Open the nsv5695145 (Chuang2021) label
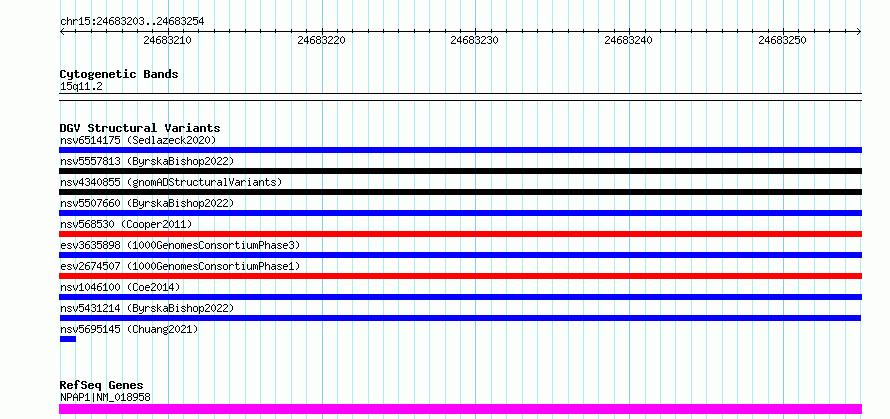890x419 pixels. [x=129, y=329]
